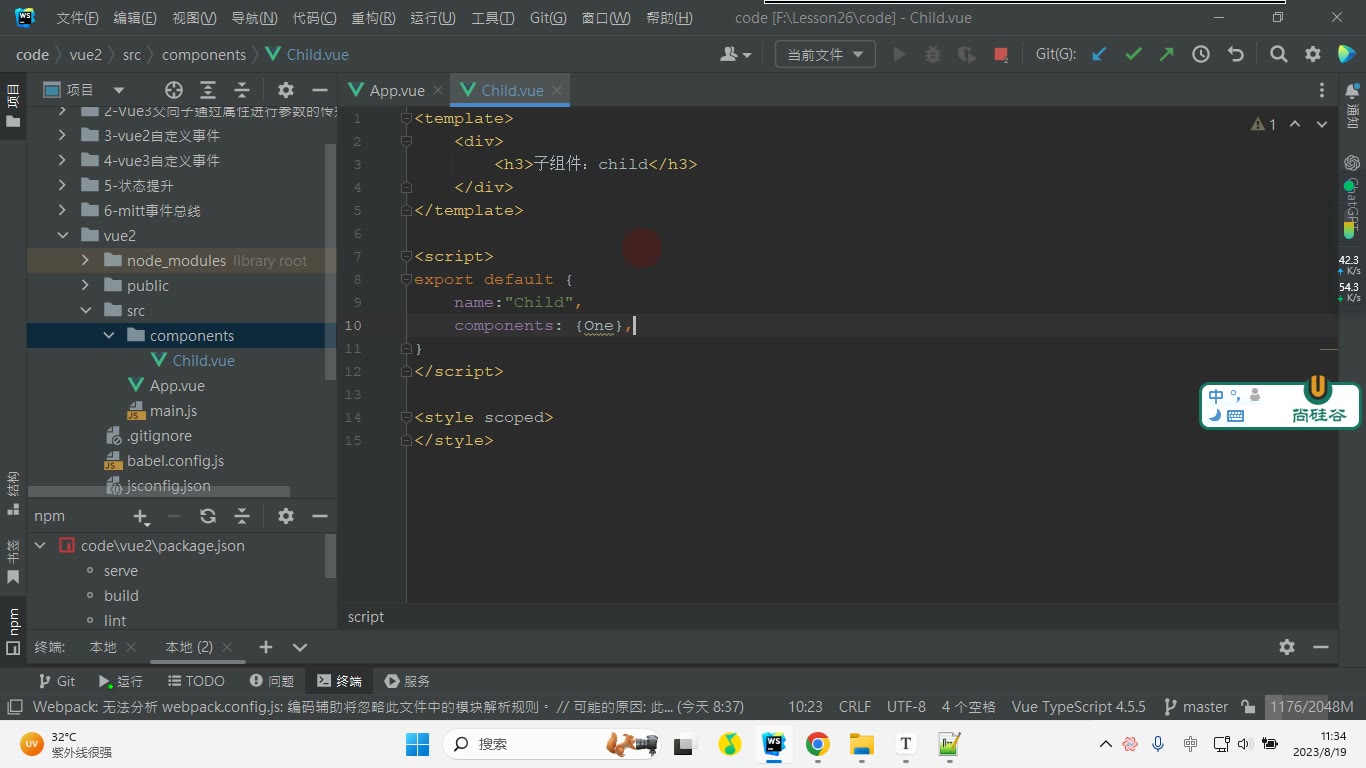Click the UTF-8 encoding status entry

[x=906, y=707]
